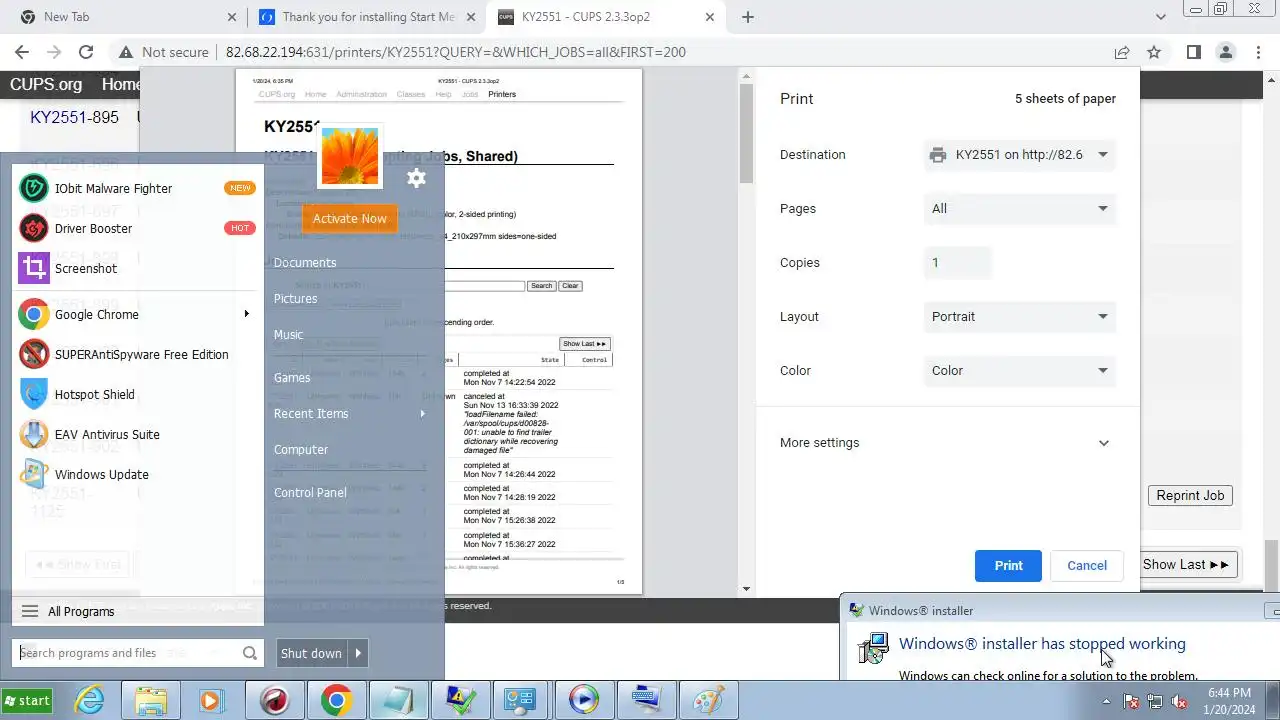Click the Activate Now button
Screen dimensions: 1280x720
(x=349, y=218)
